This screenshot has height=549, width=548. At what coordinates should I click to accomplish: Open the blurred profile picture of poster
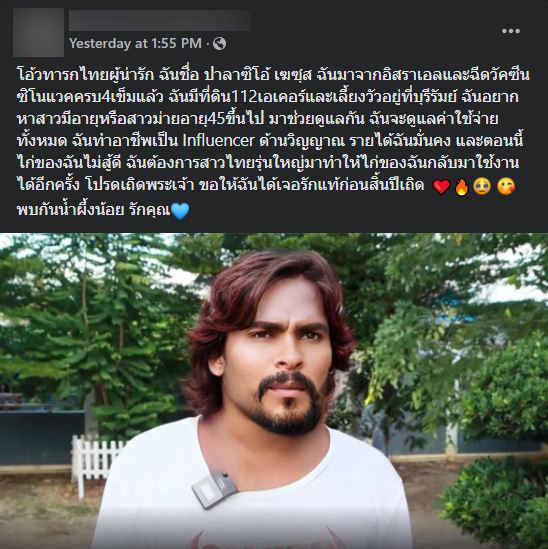(39, 32)
